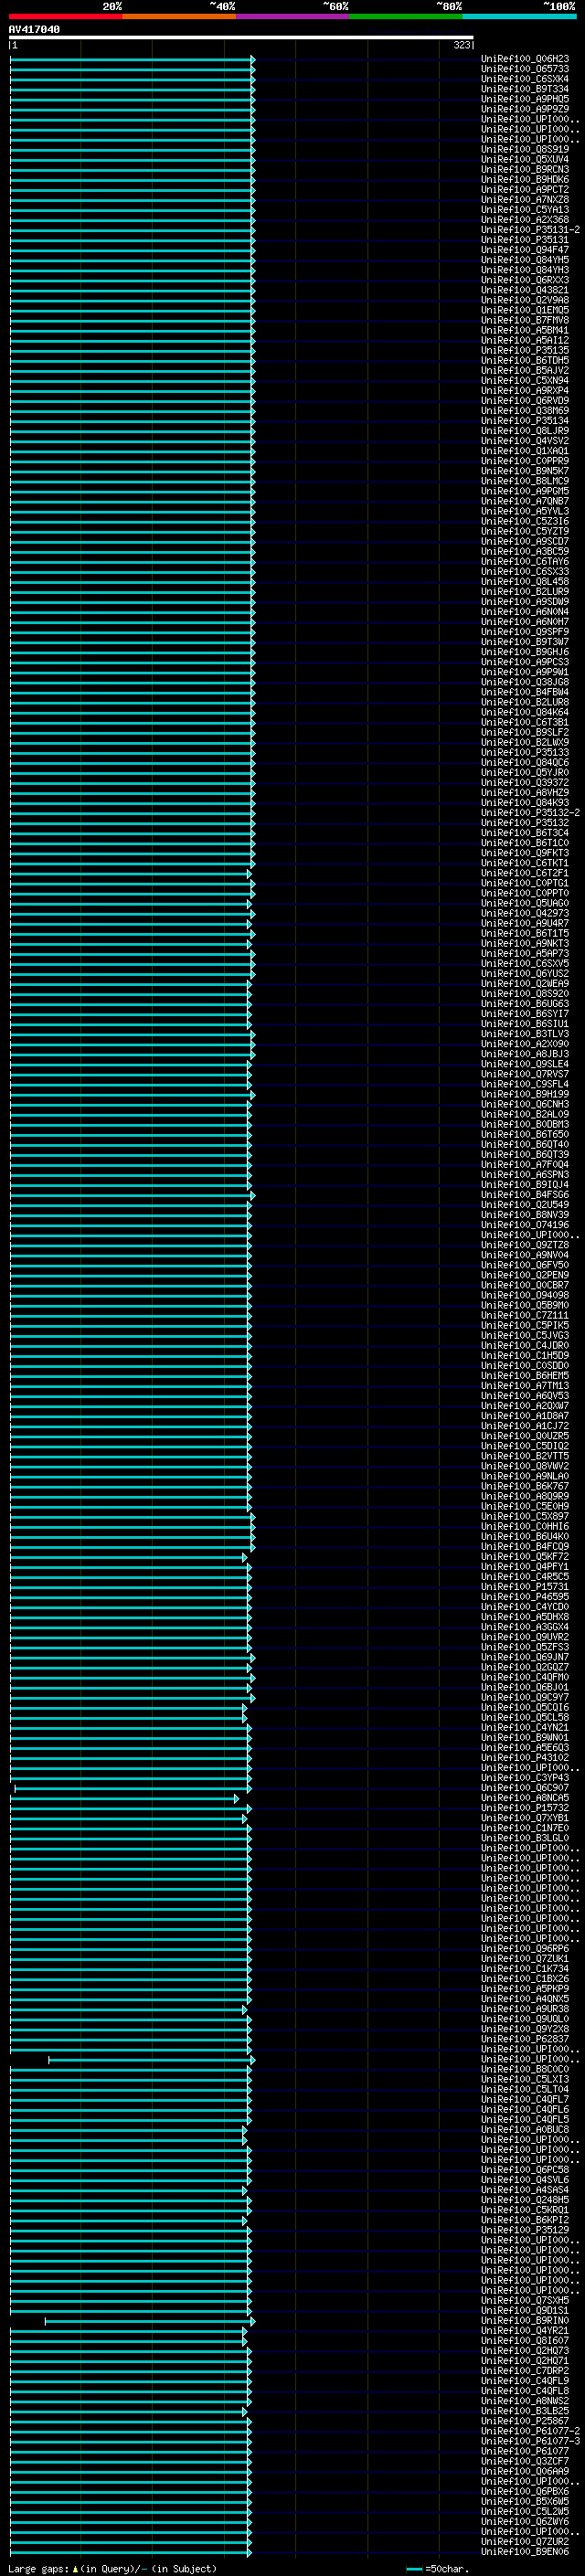Click hit label UniRef100_Q69JN7
Screen dimensions: 585x2576
pyautogui.click(x=525, y=1657)
